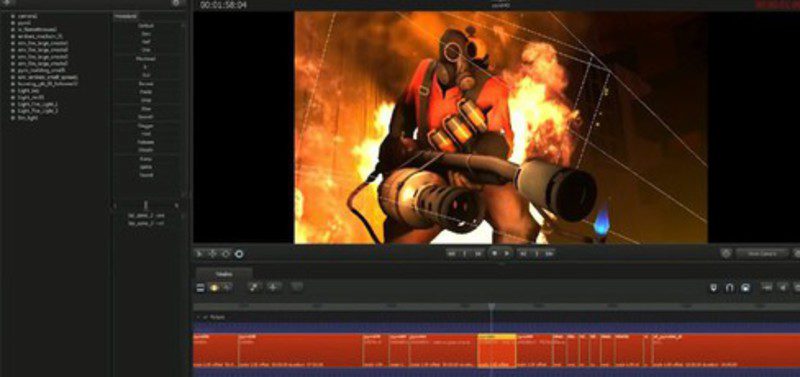Screen dimensions: 800x377
Task: Click the shield-shaped icon left of magnet
Action: point(714,288)
